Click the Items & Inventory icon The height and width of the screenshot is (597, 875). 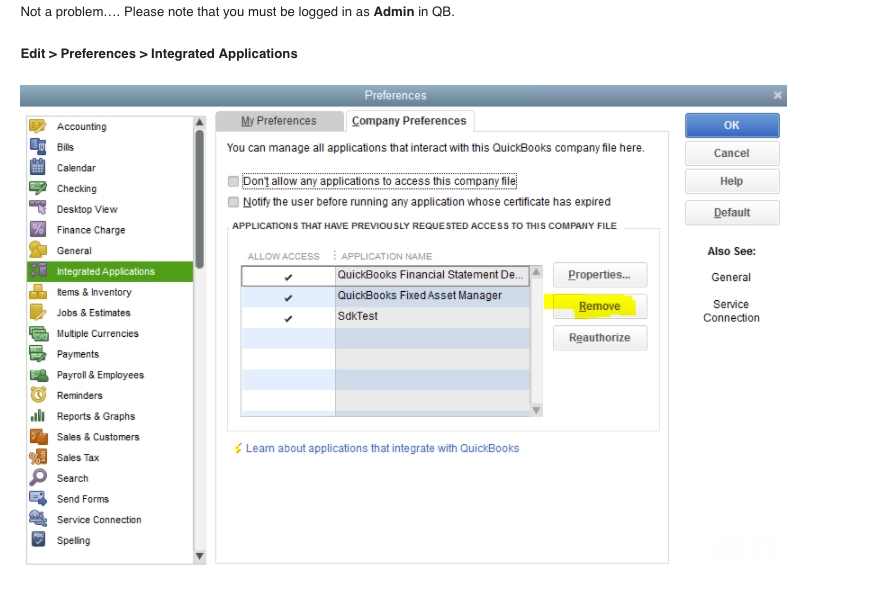[38, 292]
